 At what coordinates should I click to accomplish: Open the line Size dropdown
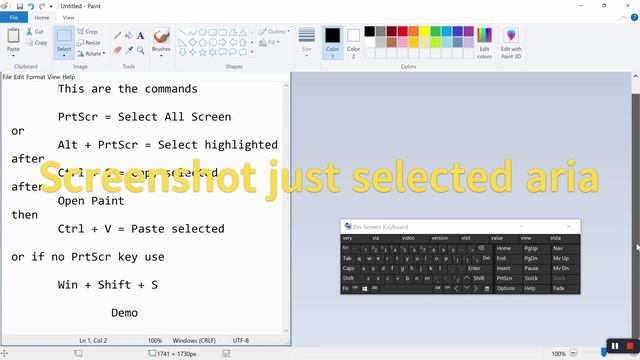click(x=307, y=43)
